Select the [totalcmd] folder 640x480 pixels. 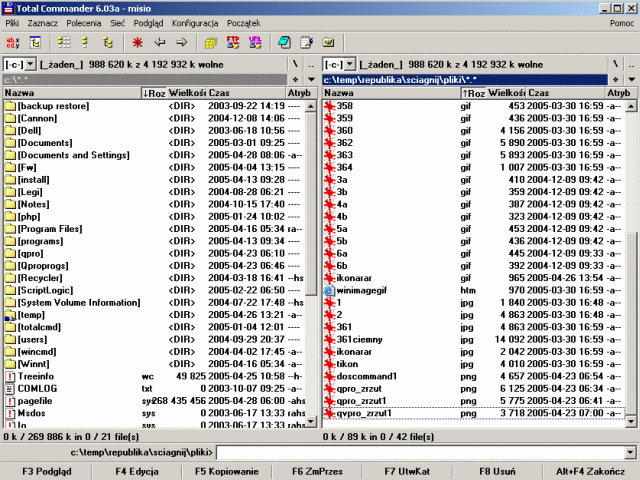pyautogui.click(x=154, y=327)
